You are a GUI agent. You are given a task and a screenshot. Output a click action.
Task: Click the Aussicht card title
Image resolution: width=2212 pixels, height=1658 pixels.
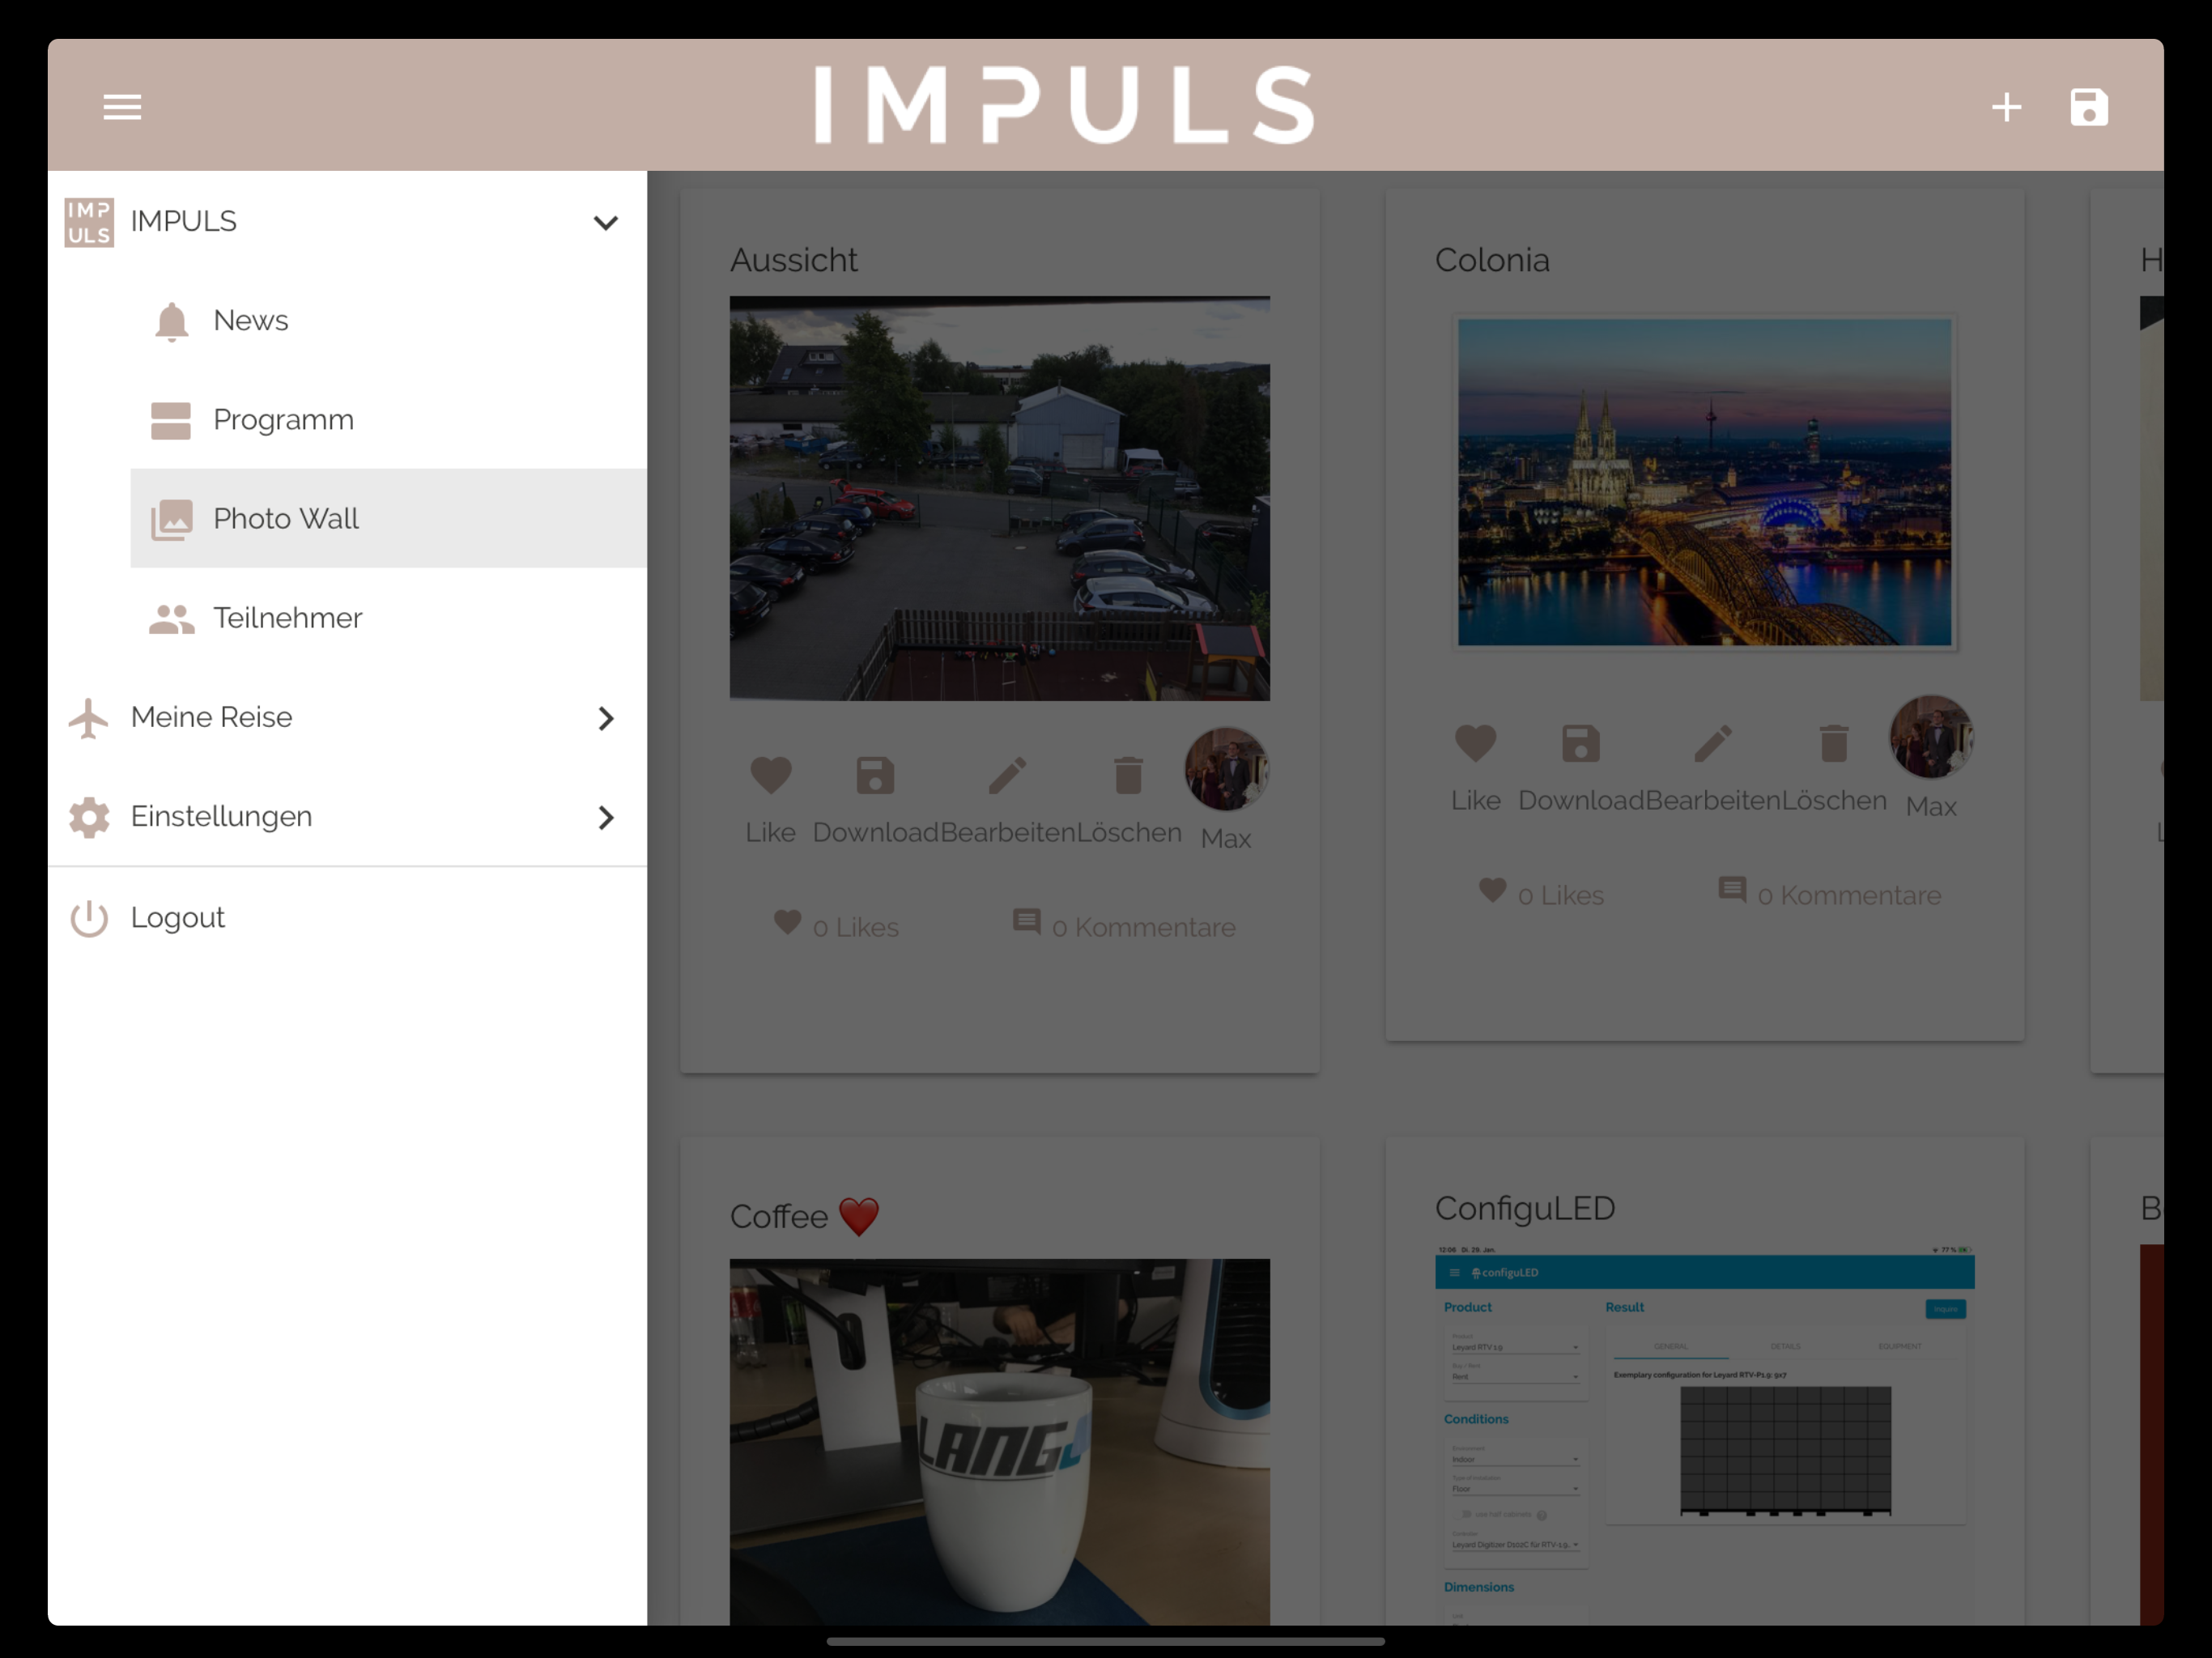tap(794, 260)
